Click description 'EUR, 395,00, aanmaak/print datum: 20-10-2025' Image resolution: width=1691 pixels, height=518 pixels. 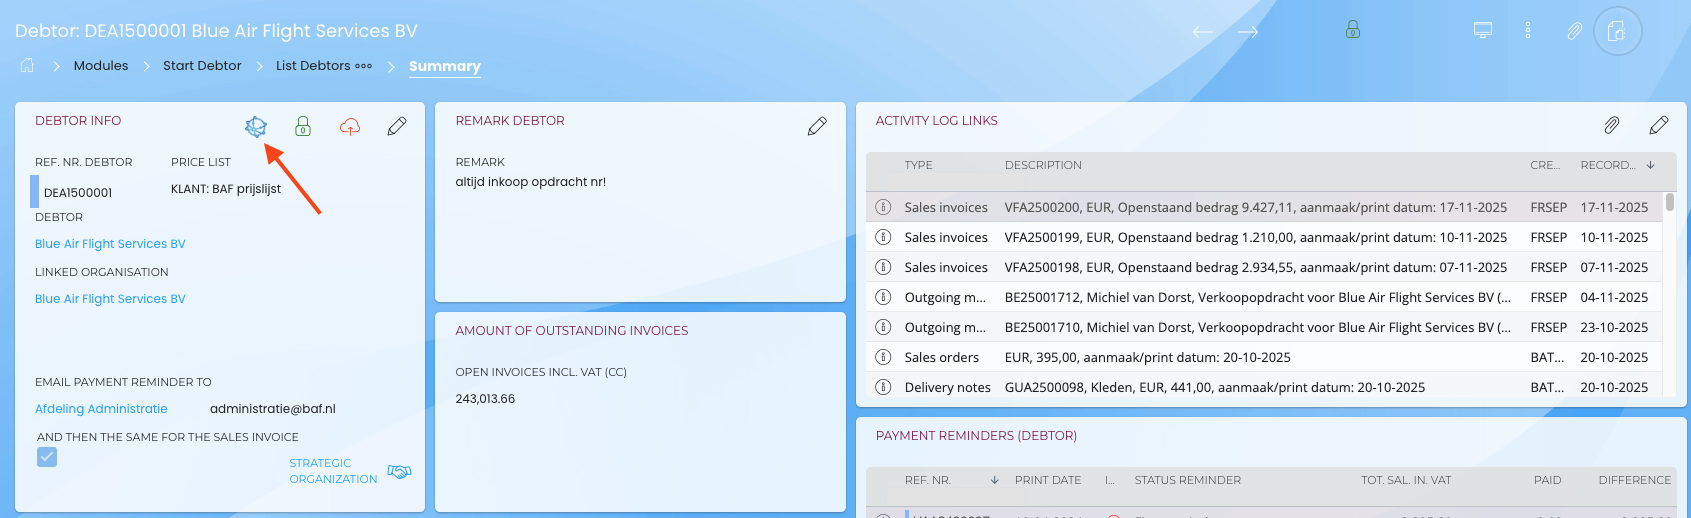point(1147,357)
